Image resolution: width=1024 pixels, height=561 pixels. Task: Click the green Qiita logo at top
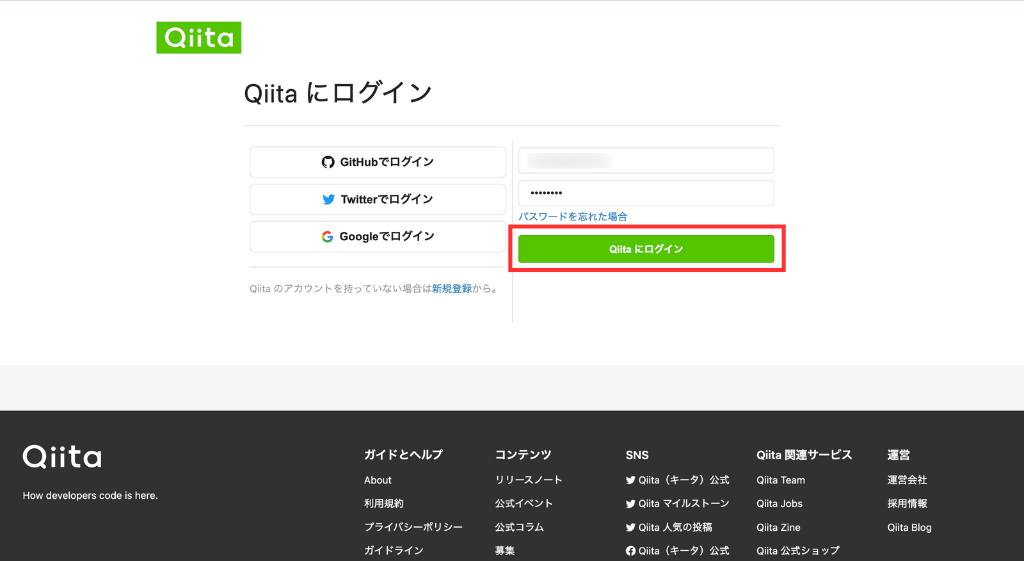(x=199, y=38)
